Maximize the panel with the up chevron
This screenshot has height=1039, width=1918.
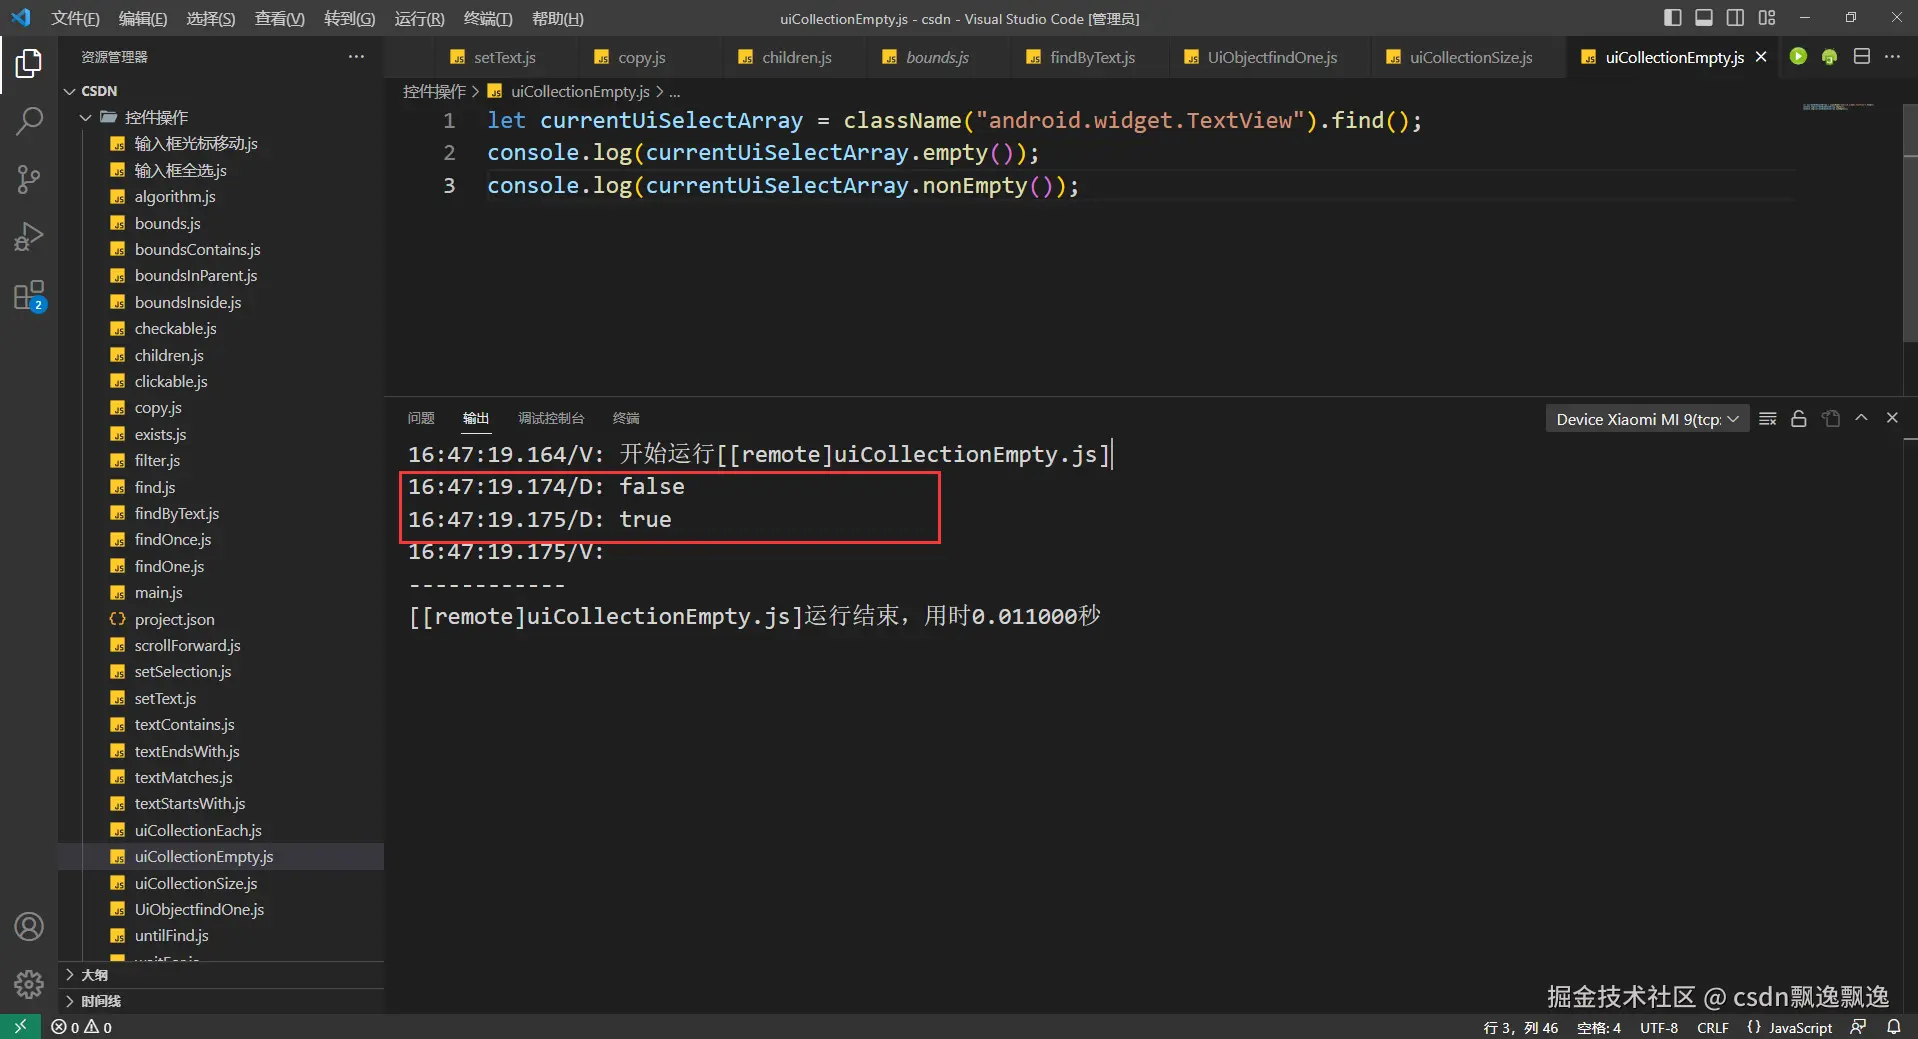1861,418
